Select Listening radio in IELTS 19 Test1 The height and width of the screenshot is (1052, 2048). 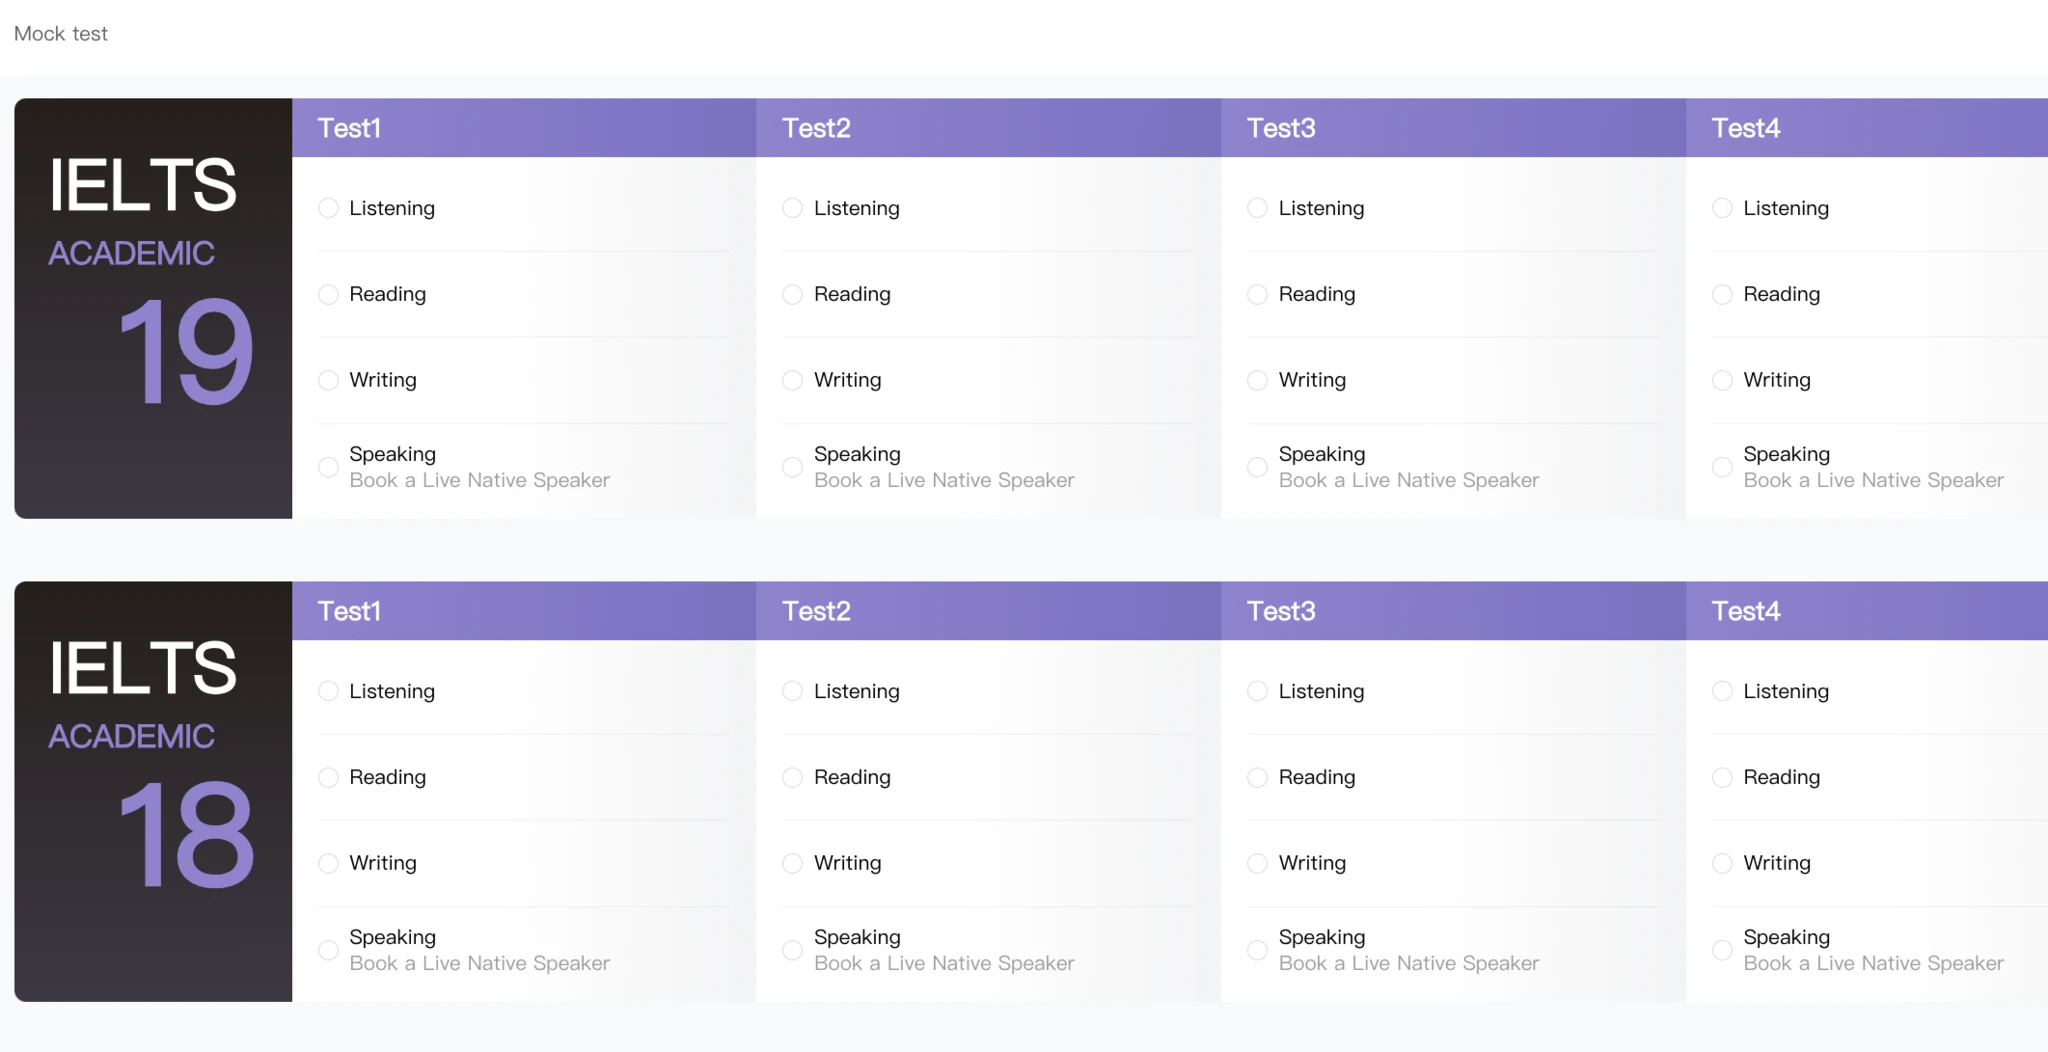click(x=328, y=208)
